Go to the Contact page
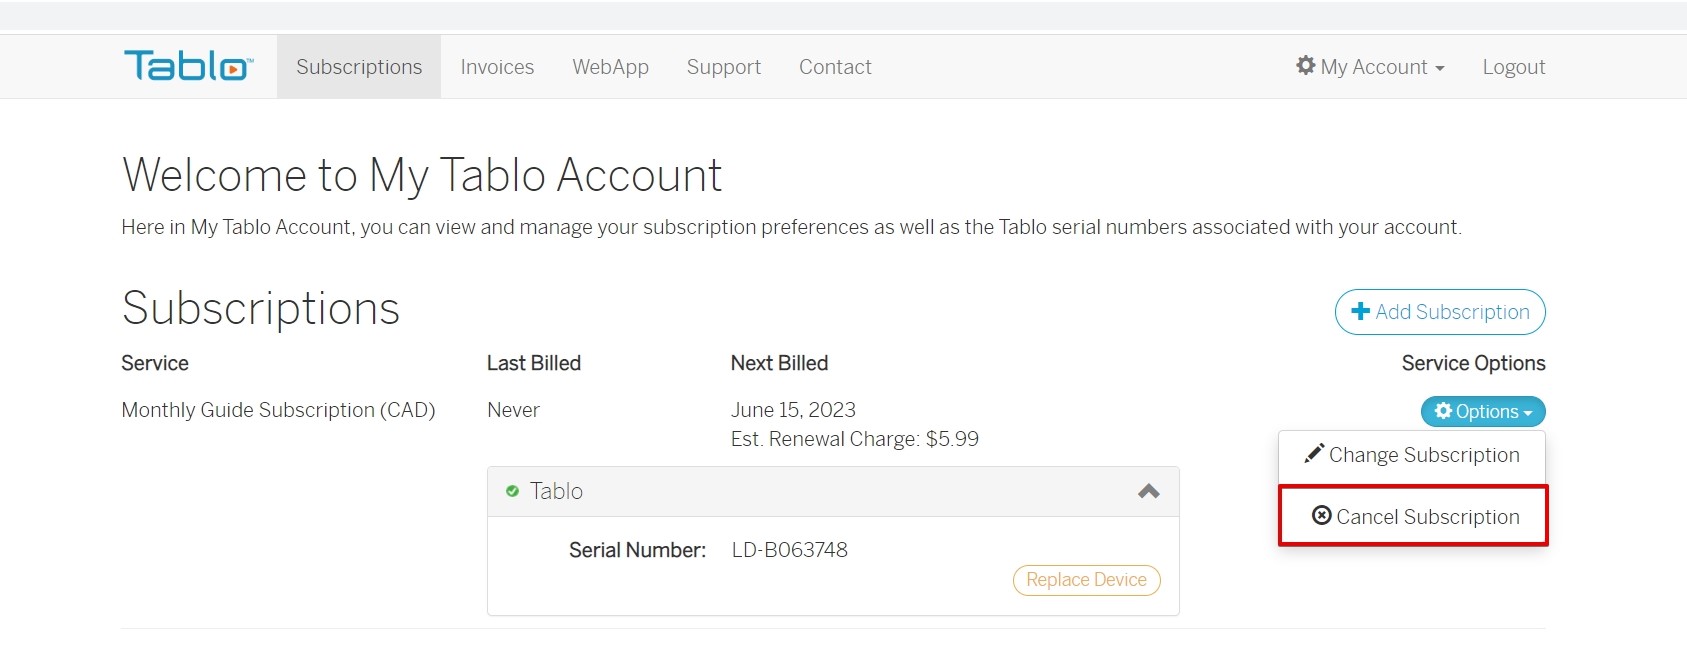Screen dimensions: 1687x668 (x=835, y=67)
